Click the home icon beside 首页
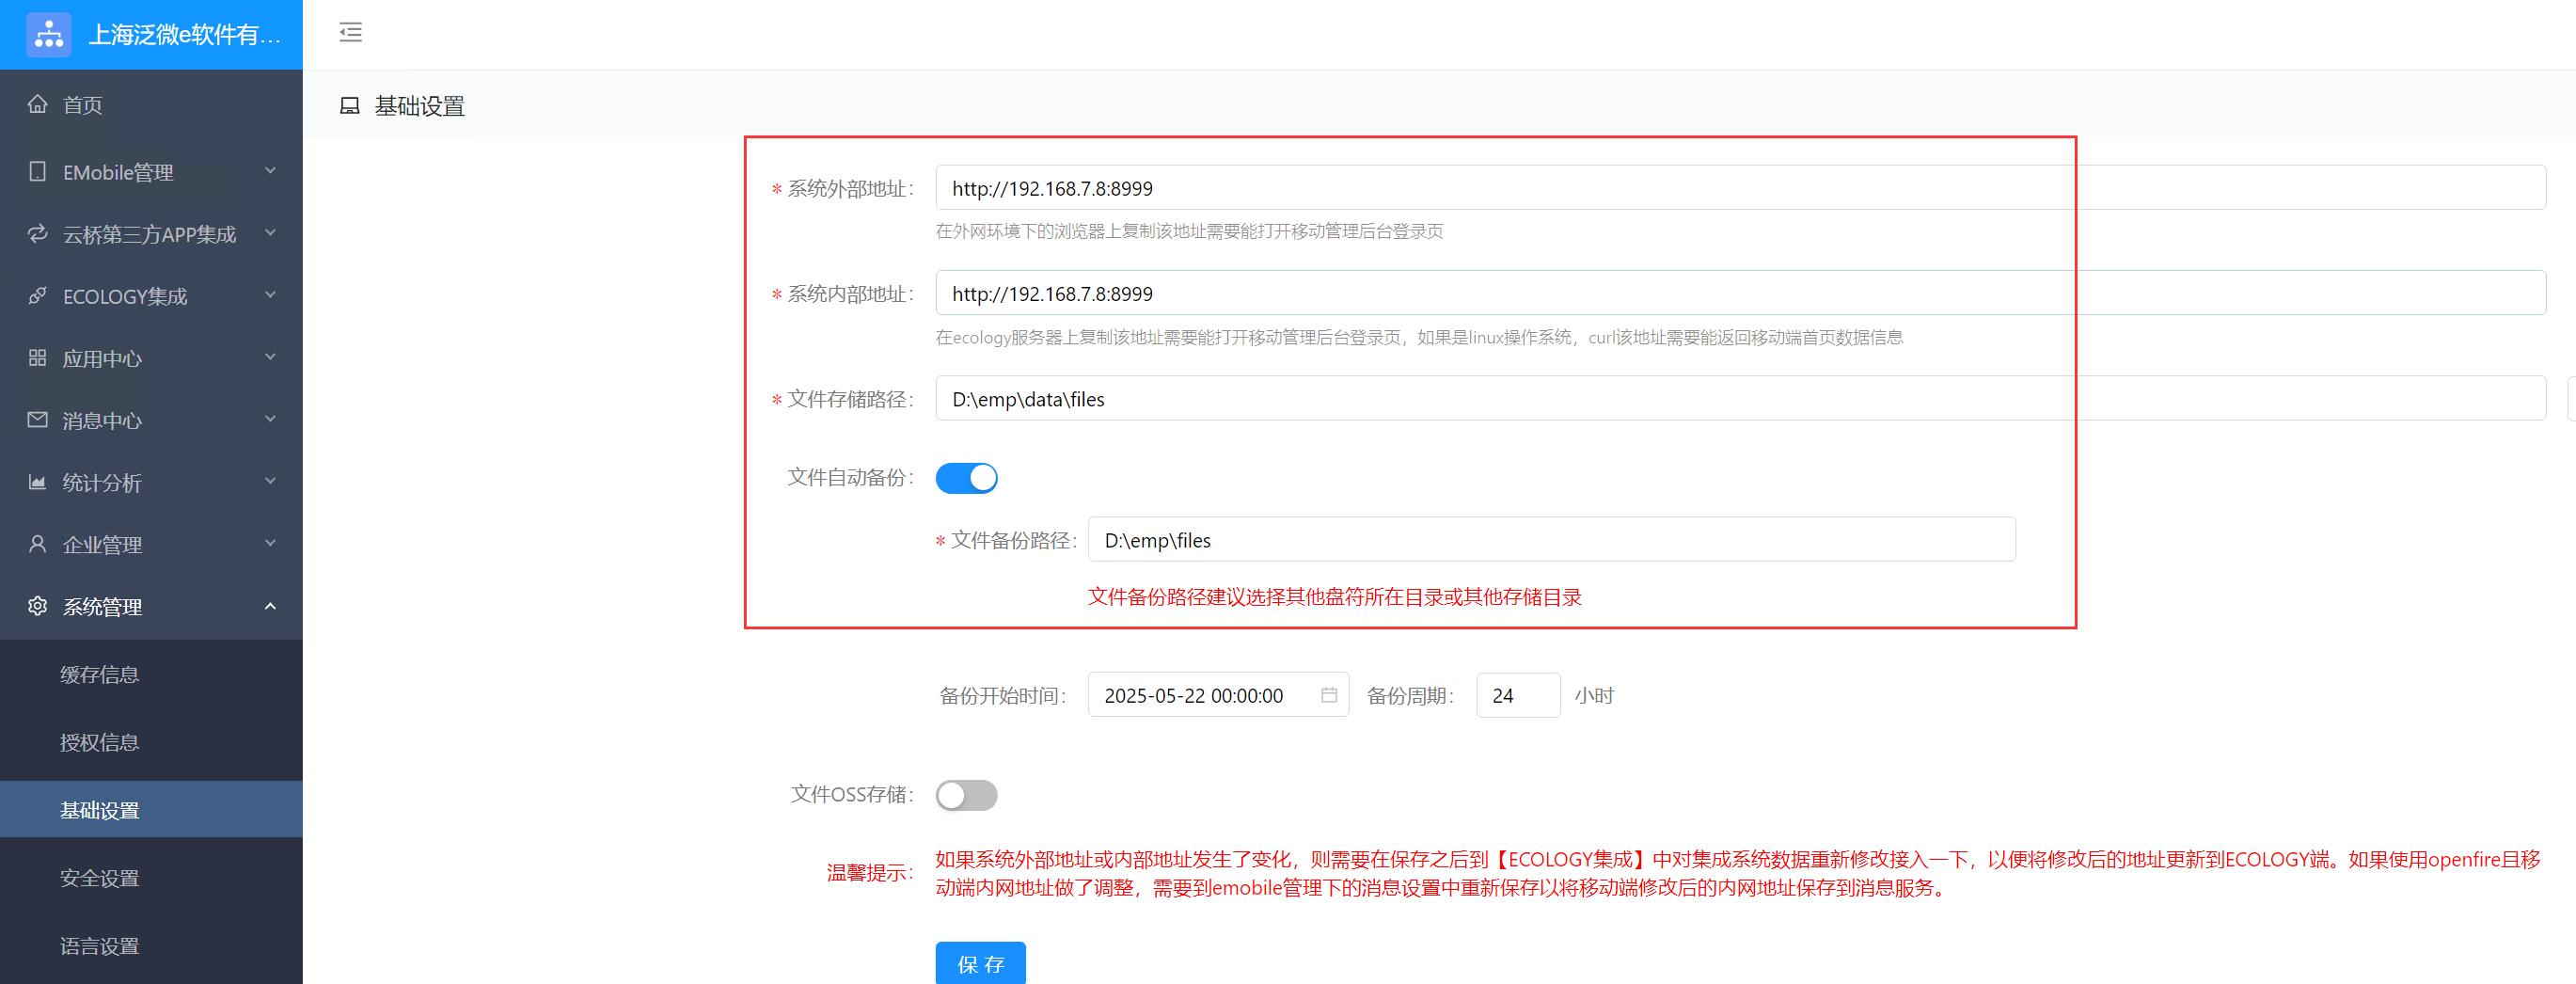2576x984 pixels. tap(38, 104)
